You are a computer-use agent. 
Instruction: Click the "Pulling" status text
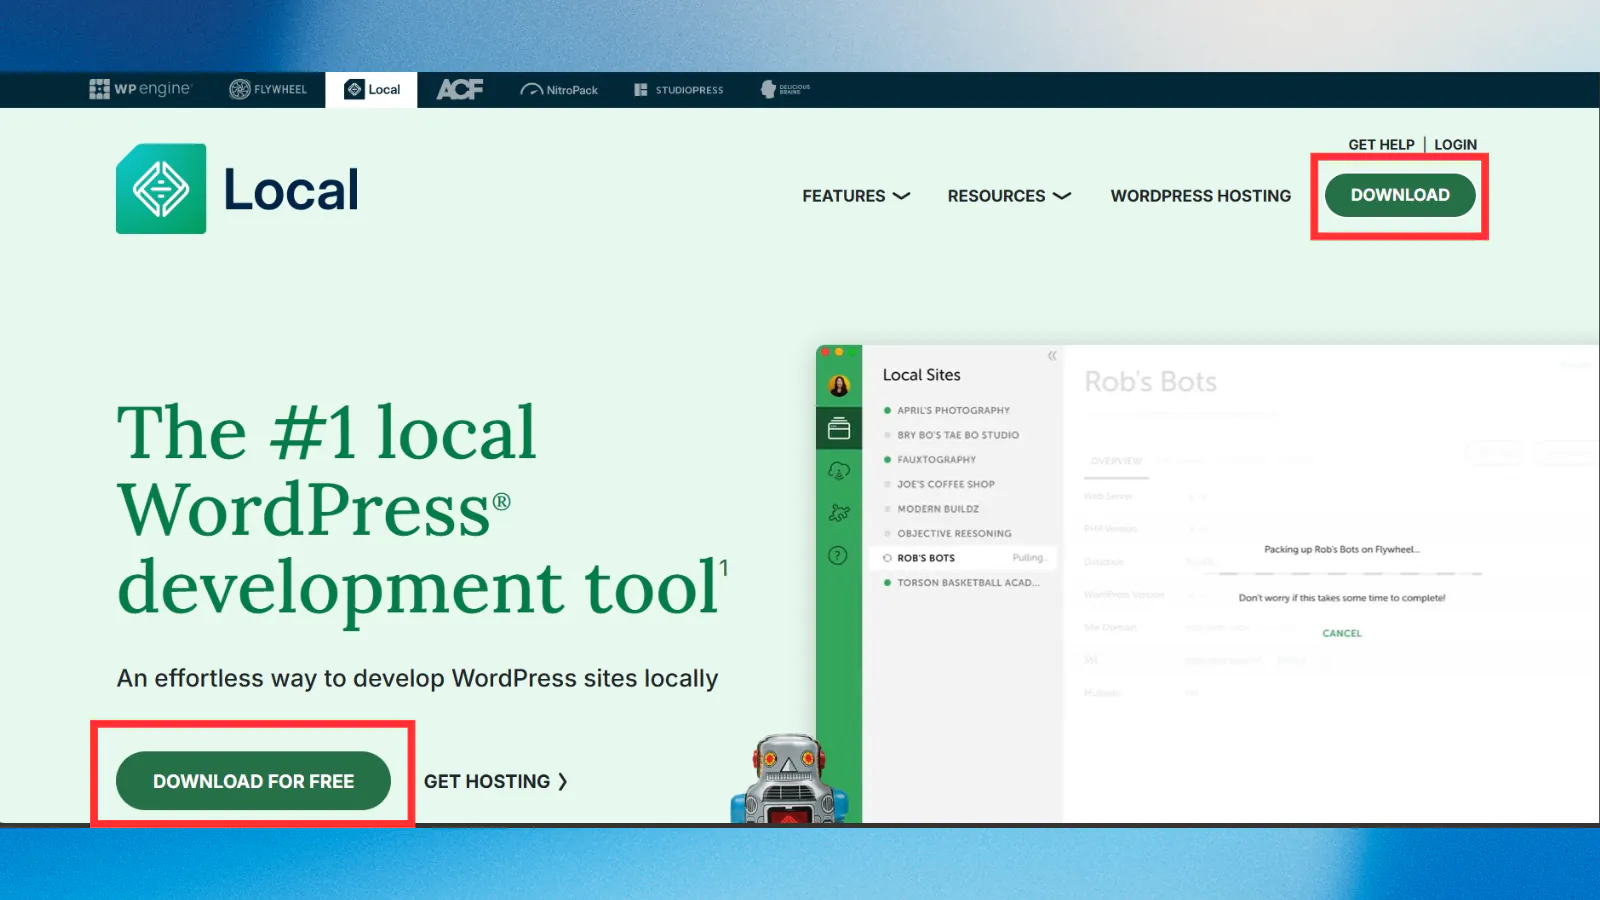[1029, 558]
